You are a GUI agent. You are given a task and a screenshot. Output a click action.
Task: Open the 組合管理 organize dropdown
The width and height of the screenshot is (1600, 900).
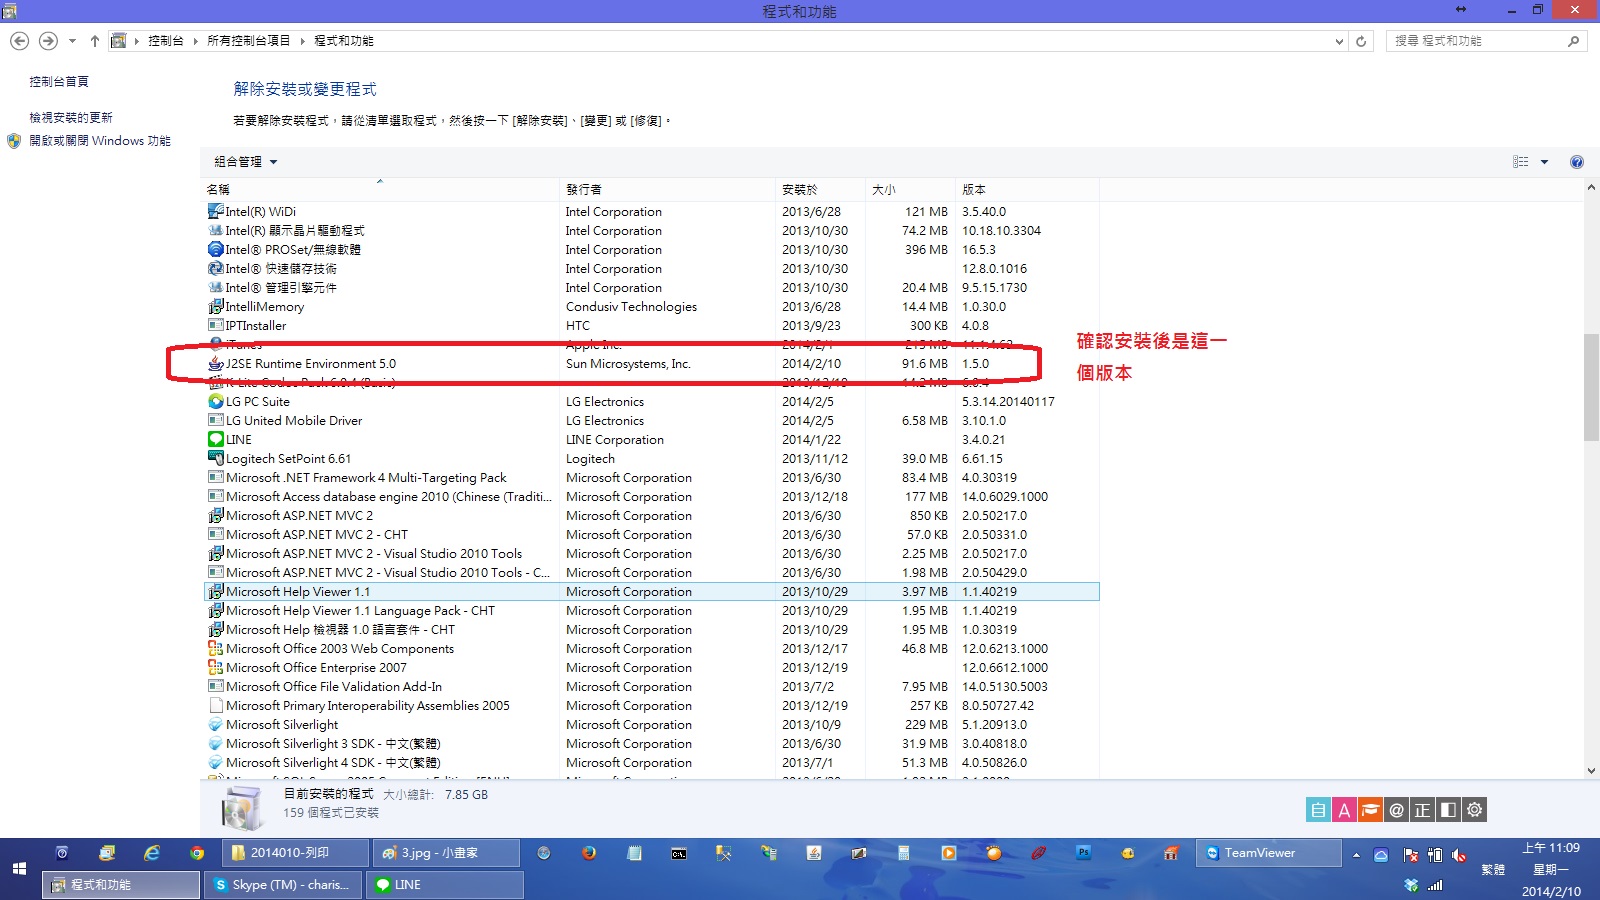[245, 162]
